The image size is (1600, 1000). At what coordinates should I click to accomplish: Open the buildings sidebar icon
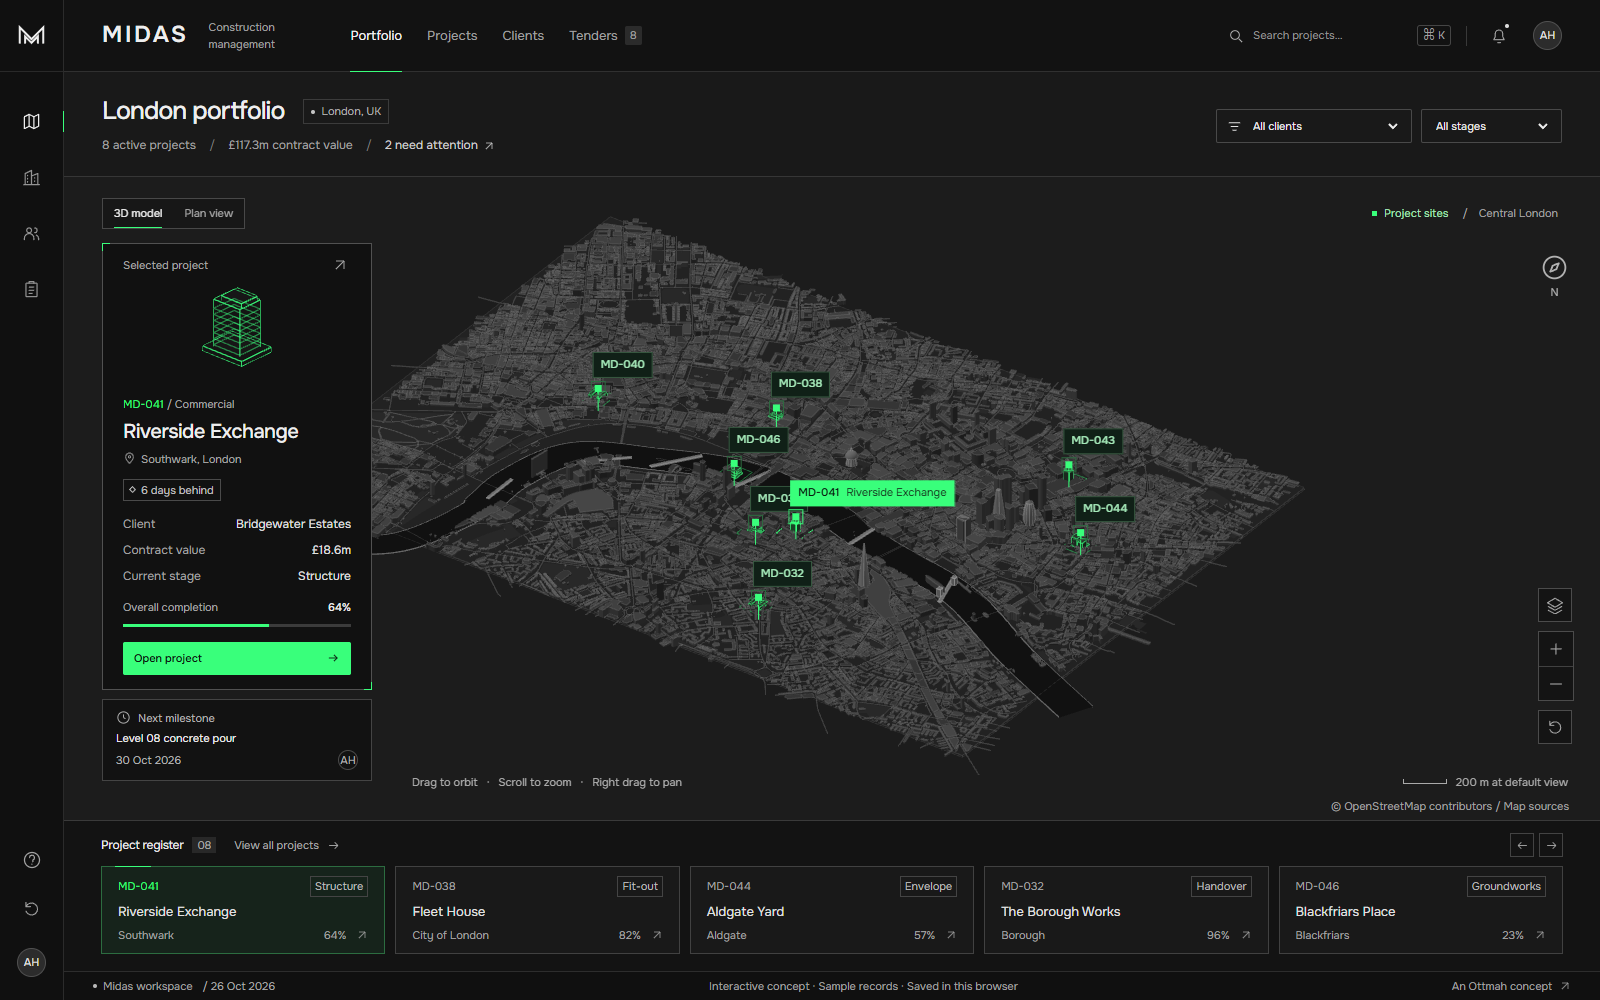pyautogui.click(x=32, y=178)
